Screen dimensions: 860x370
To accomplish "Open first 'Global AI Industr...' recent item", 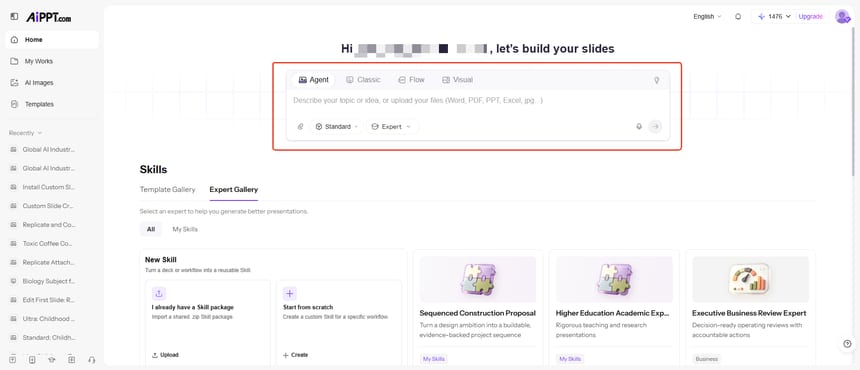I will tap(48, 150).
